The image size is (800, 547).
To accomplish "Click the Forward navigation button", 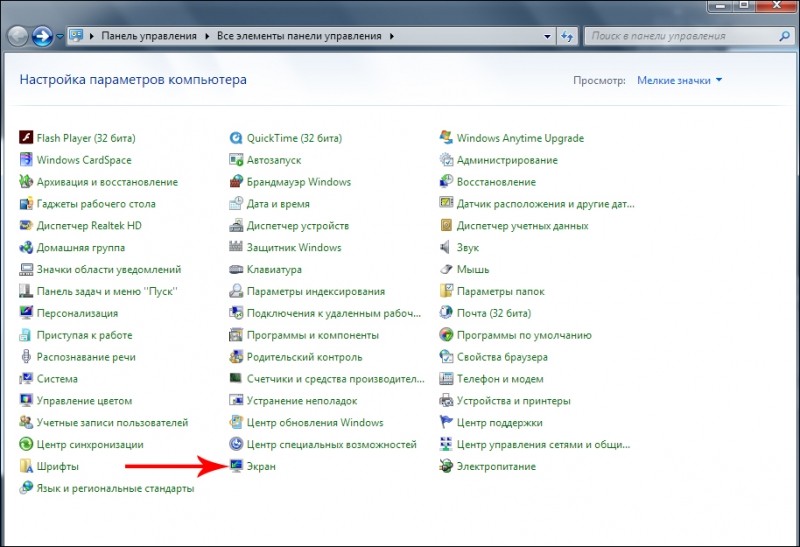I will pos(42,36).
